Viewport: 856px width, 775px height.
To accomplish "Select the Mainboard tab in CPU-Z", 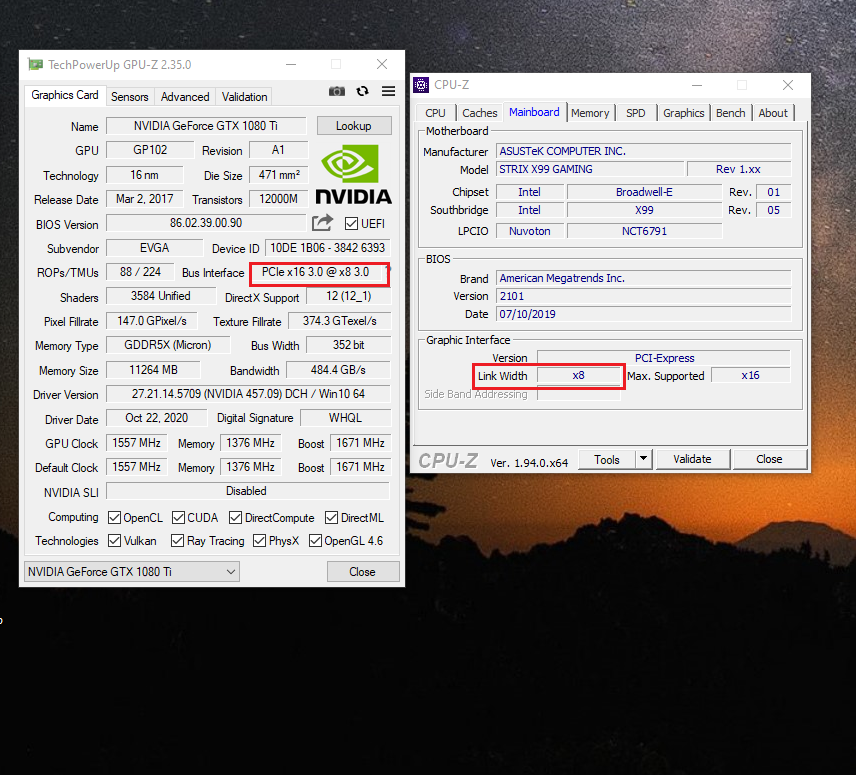I will [x=534, y=112].
